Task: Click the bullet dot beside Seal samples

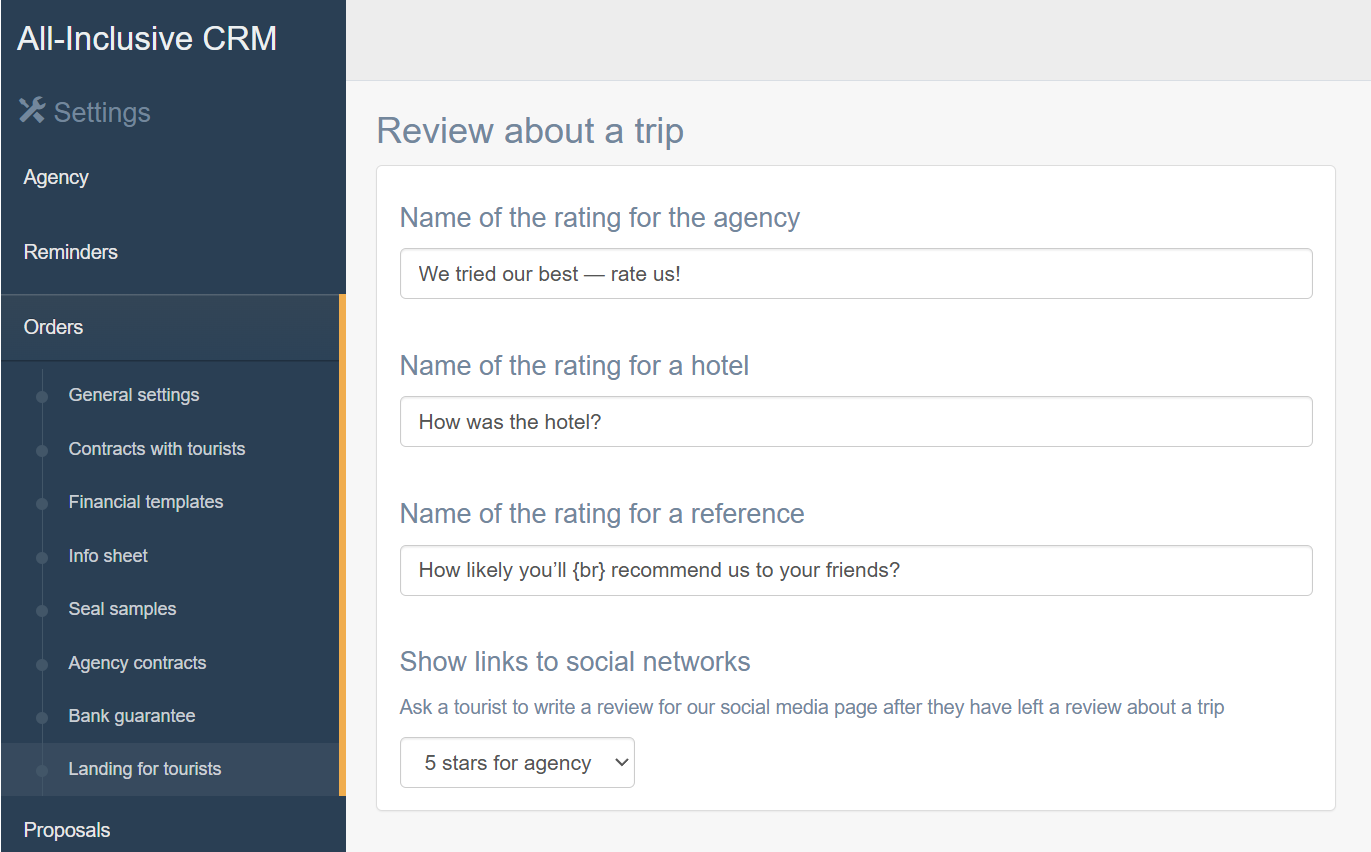Action: [42, 610]
